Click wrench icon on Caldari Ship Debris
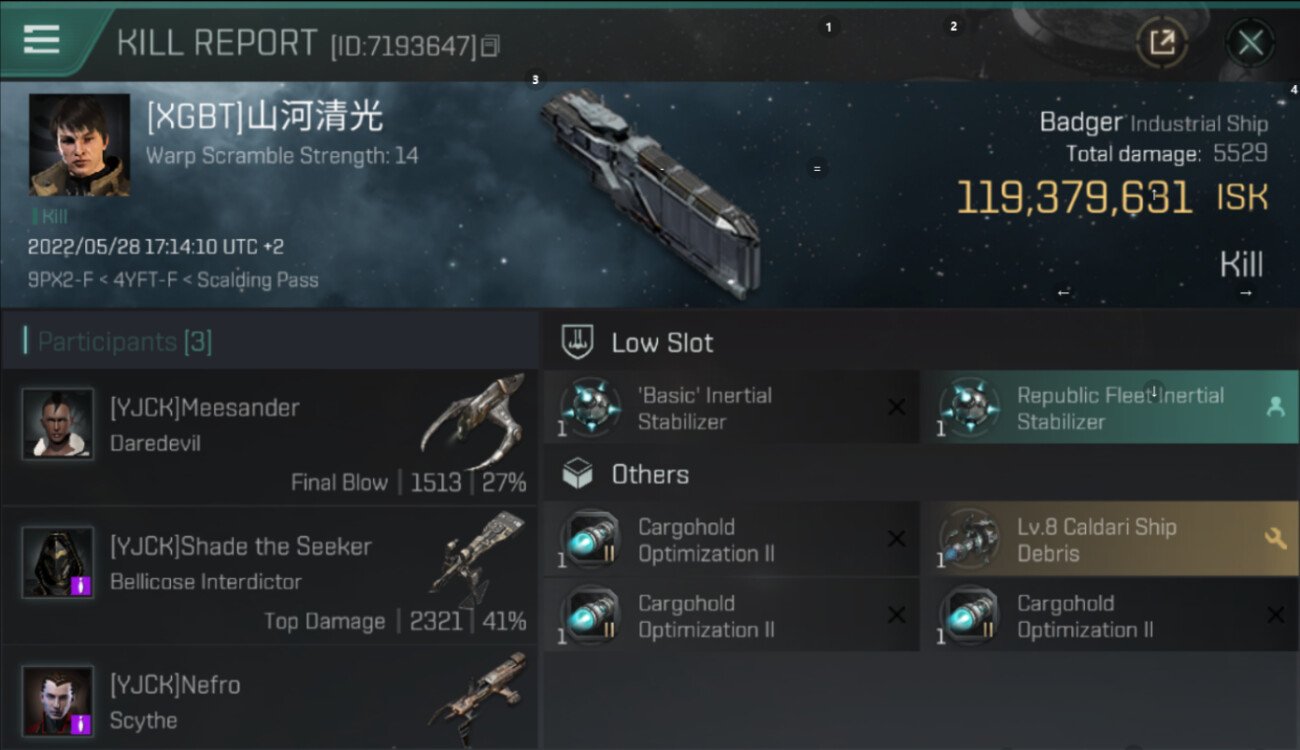Screen dimensions: 1300x750 click(1275, 540)
